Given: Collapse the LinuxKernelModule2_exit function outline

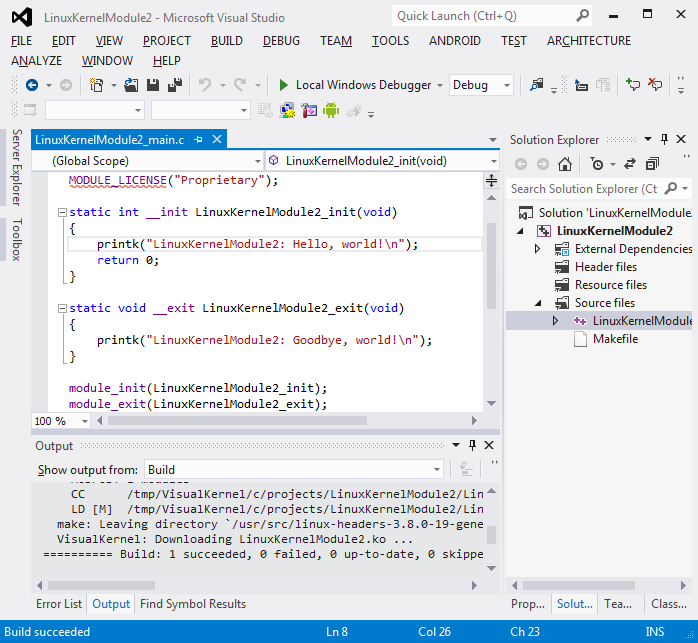Looking at the screenshot, I should pos(62,308).
